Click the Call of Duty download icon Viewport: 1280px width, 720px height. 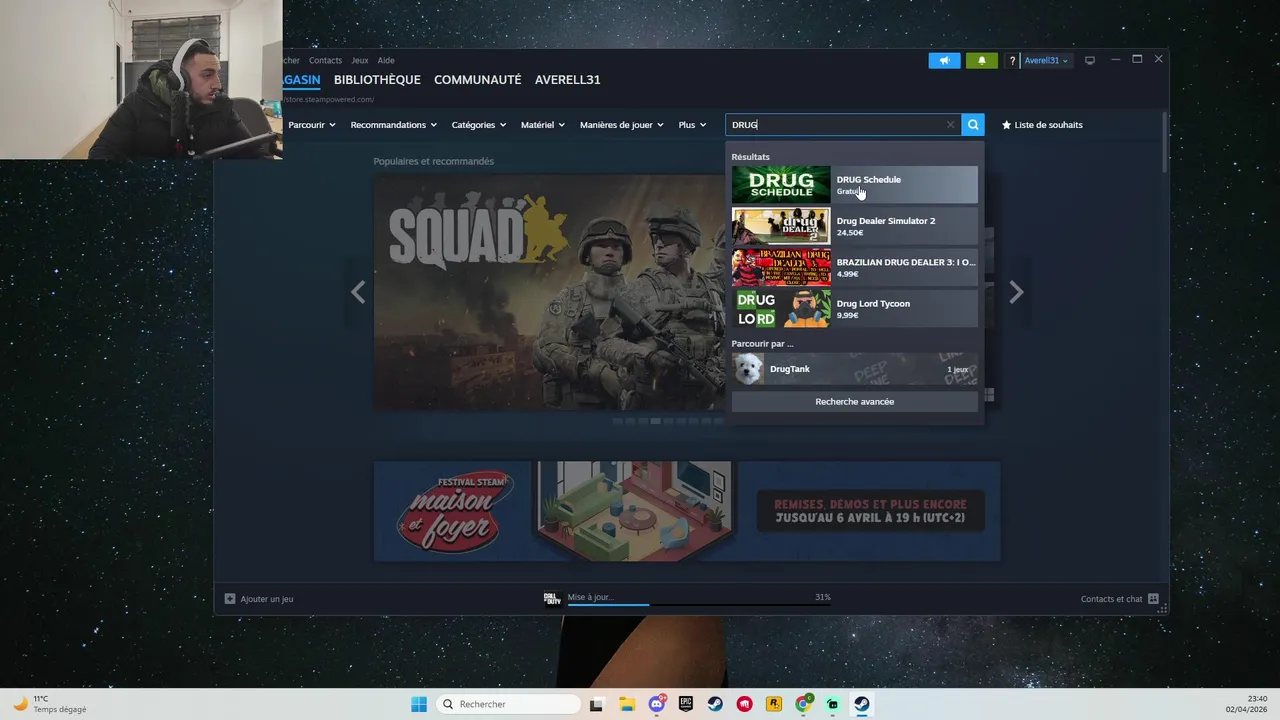point(552,598)
